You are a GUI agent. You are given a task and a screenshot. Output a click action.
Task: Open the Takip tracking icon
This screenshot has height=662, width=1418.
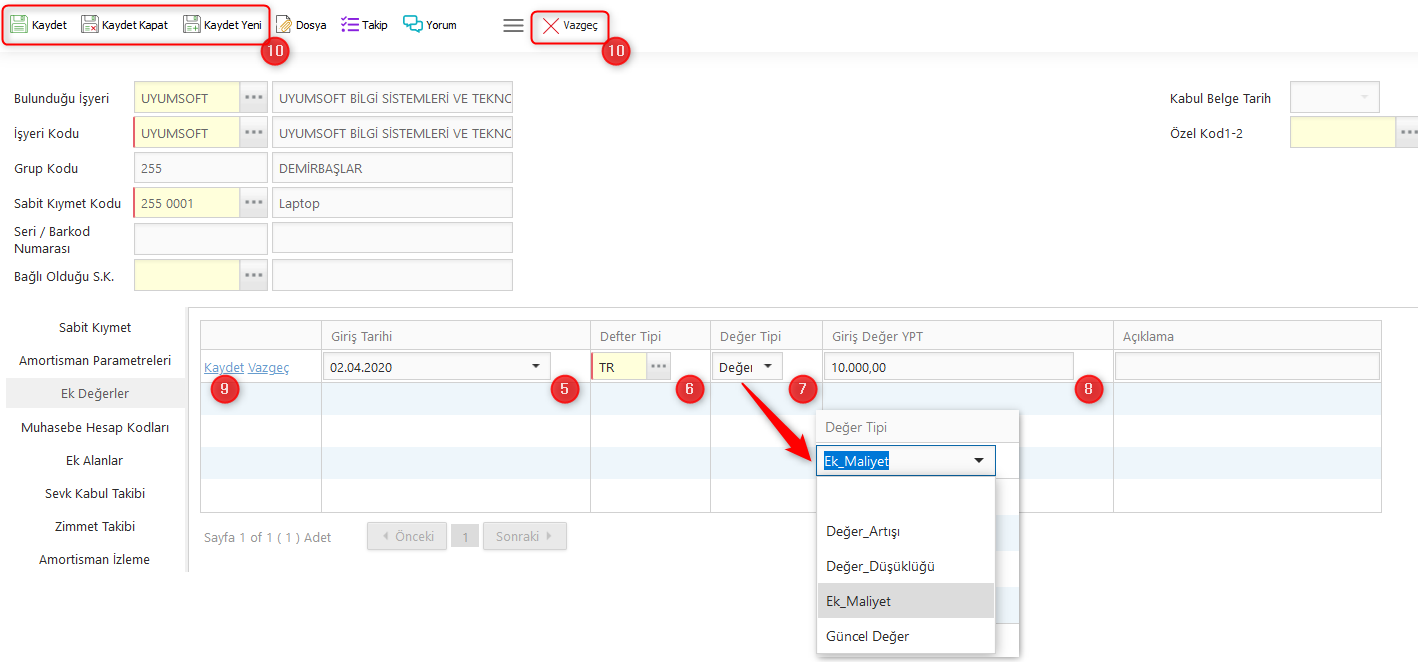(x=350, y=25)
